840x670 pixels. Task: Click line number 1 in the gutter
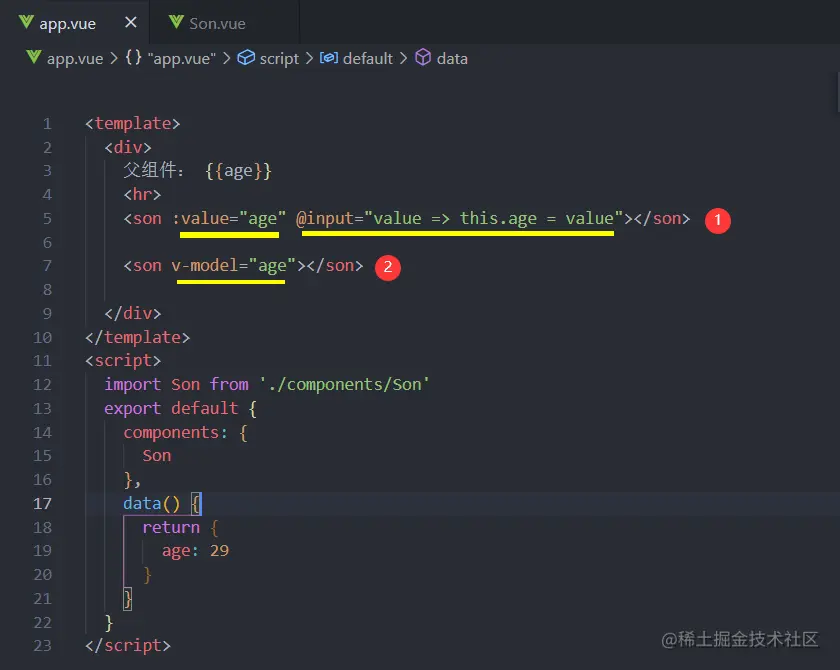[x=47, y=124]
